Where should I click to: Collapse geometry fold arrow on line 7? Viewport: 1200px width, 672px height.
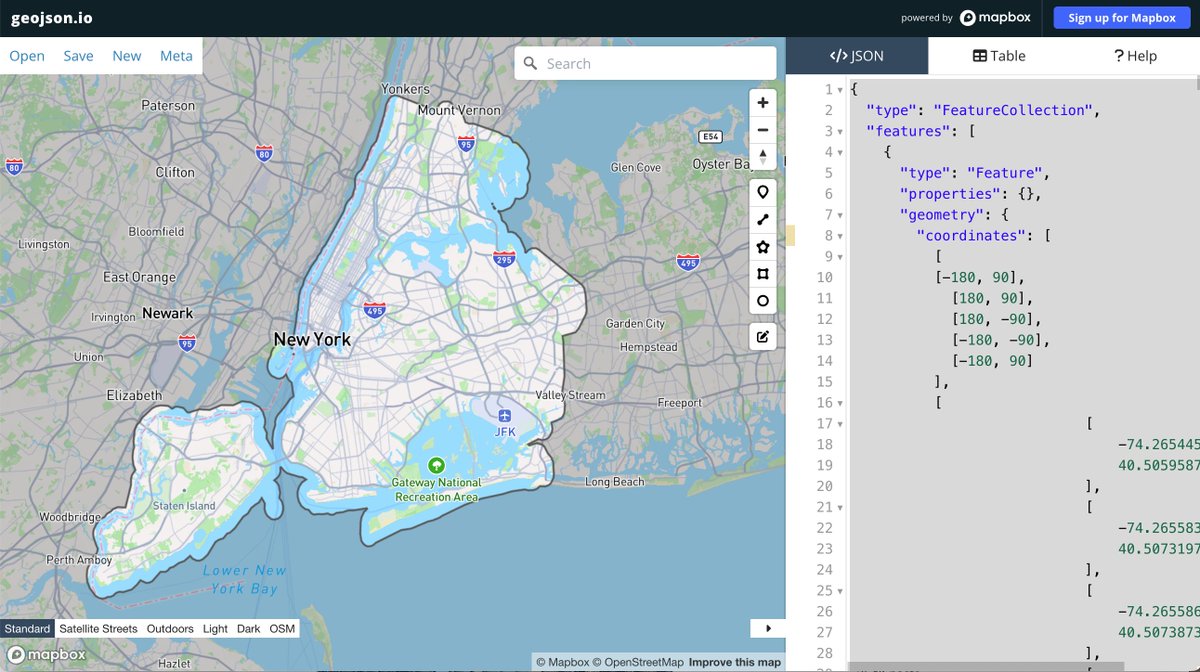click(840, 215)
